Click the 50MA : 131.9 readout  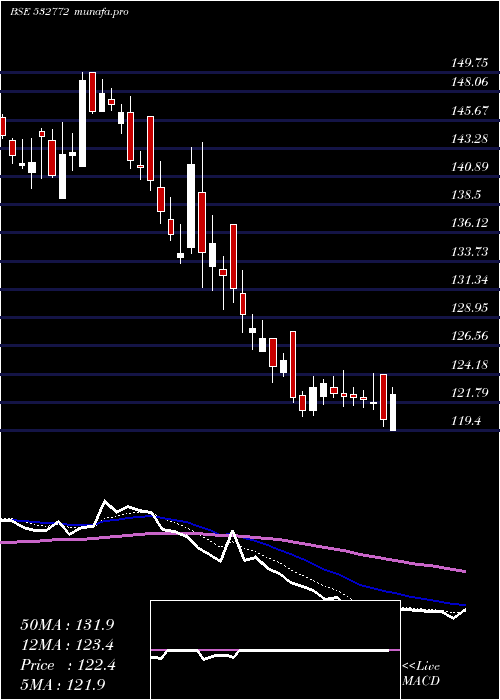67,625
